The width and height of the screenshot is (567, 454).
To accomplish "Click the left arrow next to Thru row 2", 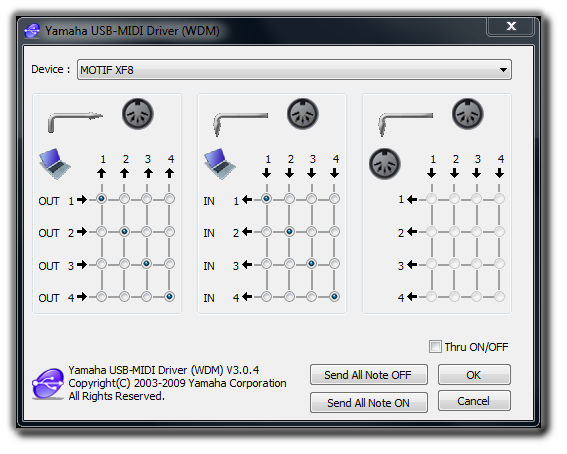I will click(x=412, y=231).
